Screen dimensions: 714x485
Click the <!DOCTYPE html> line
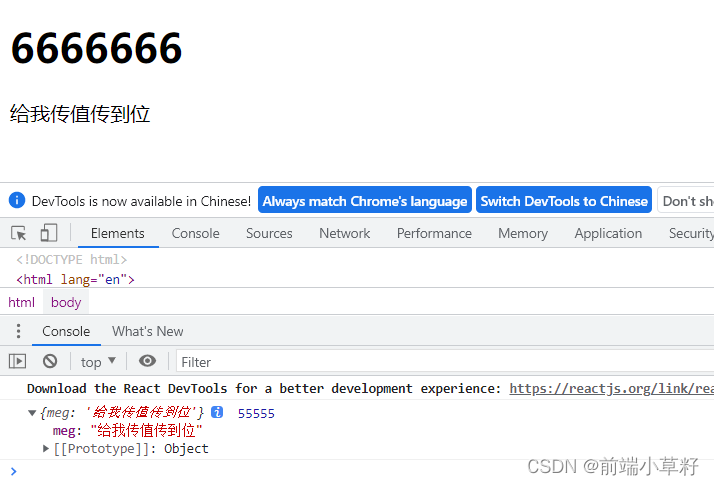tap(71, 260)
